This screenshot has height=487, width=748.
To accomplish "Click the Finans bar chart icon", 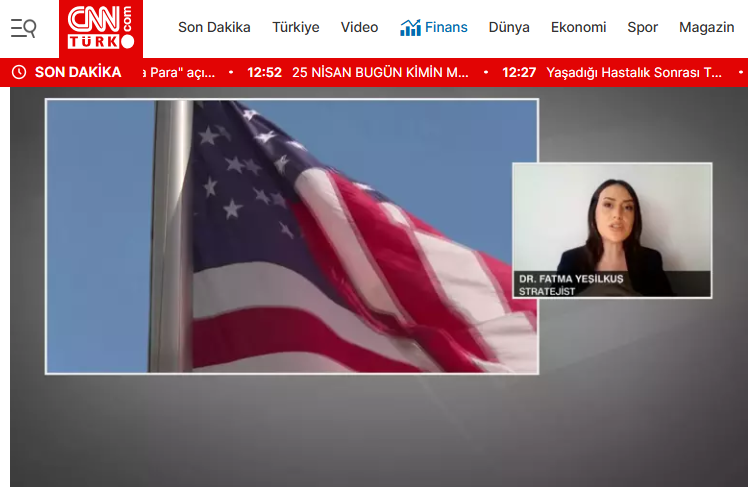I will point(410,28).
